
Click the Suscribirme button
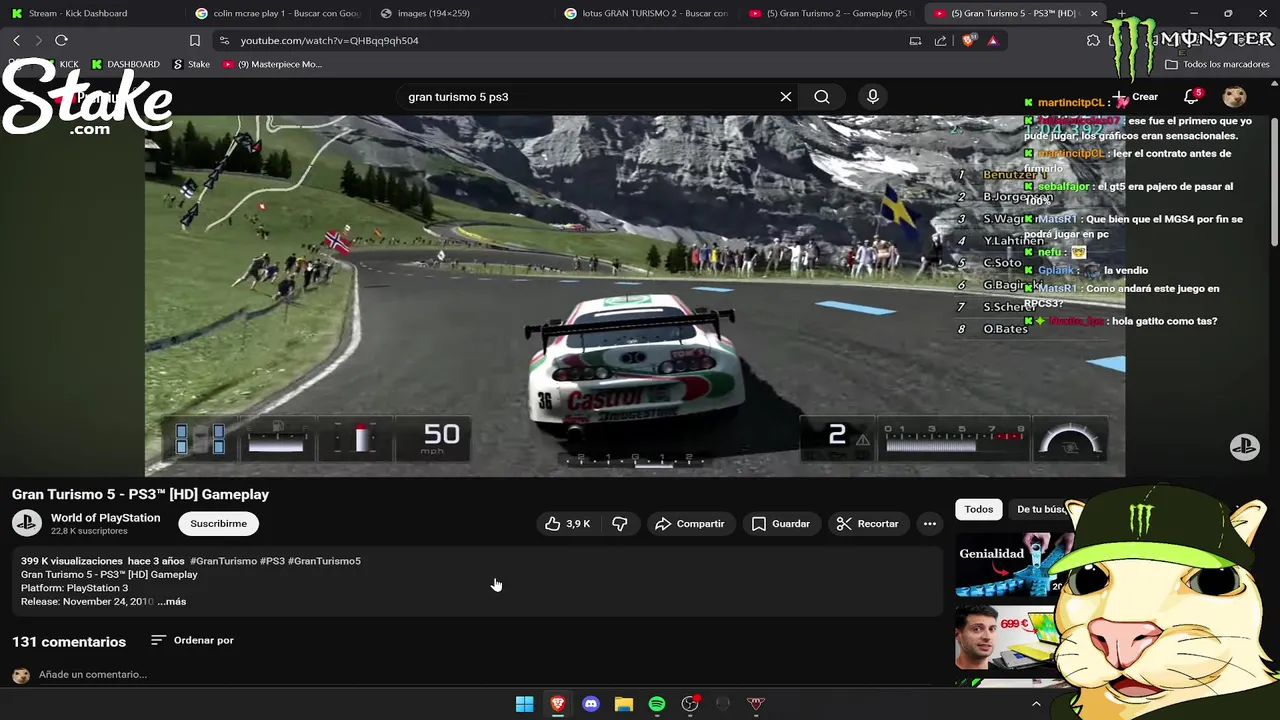tap(219, 524)
